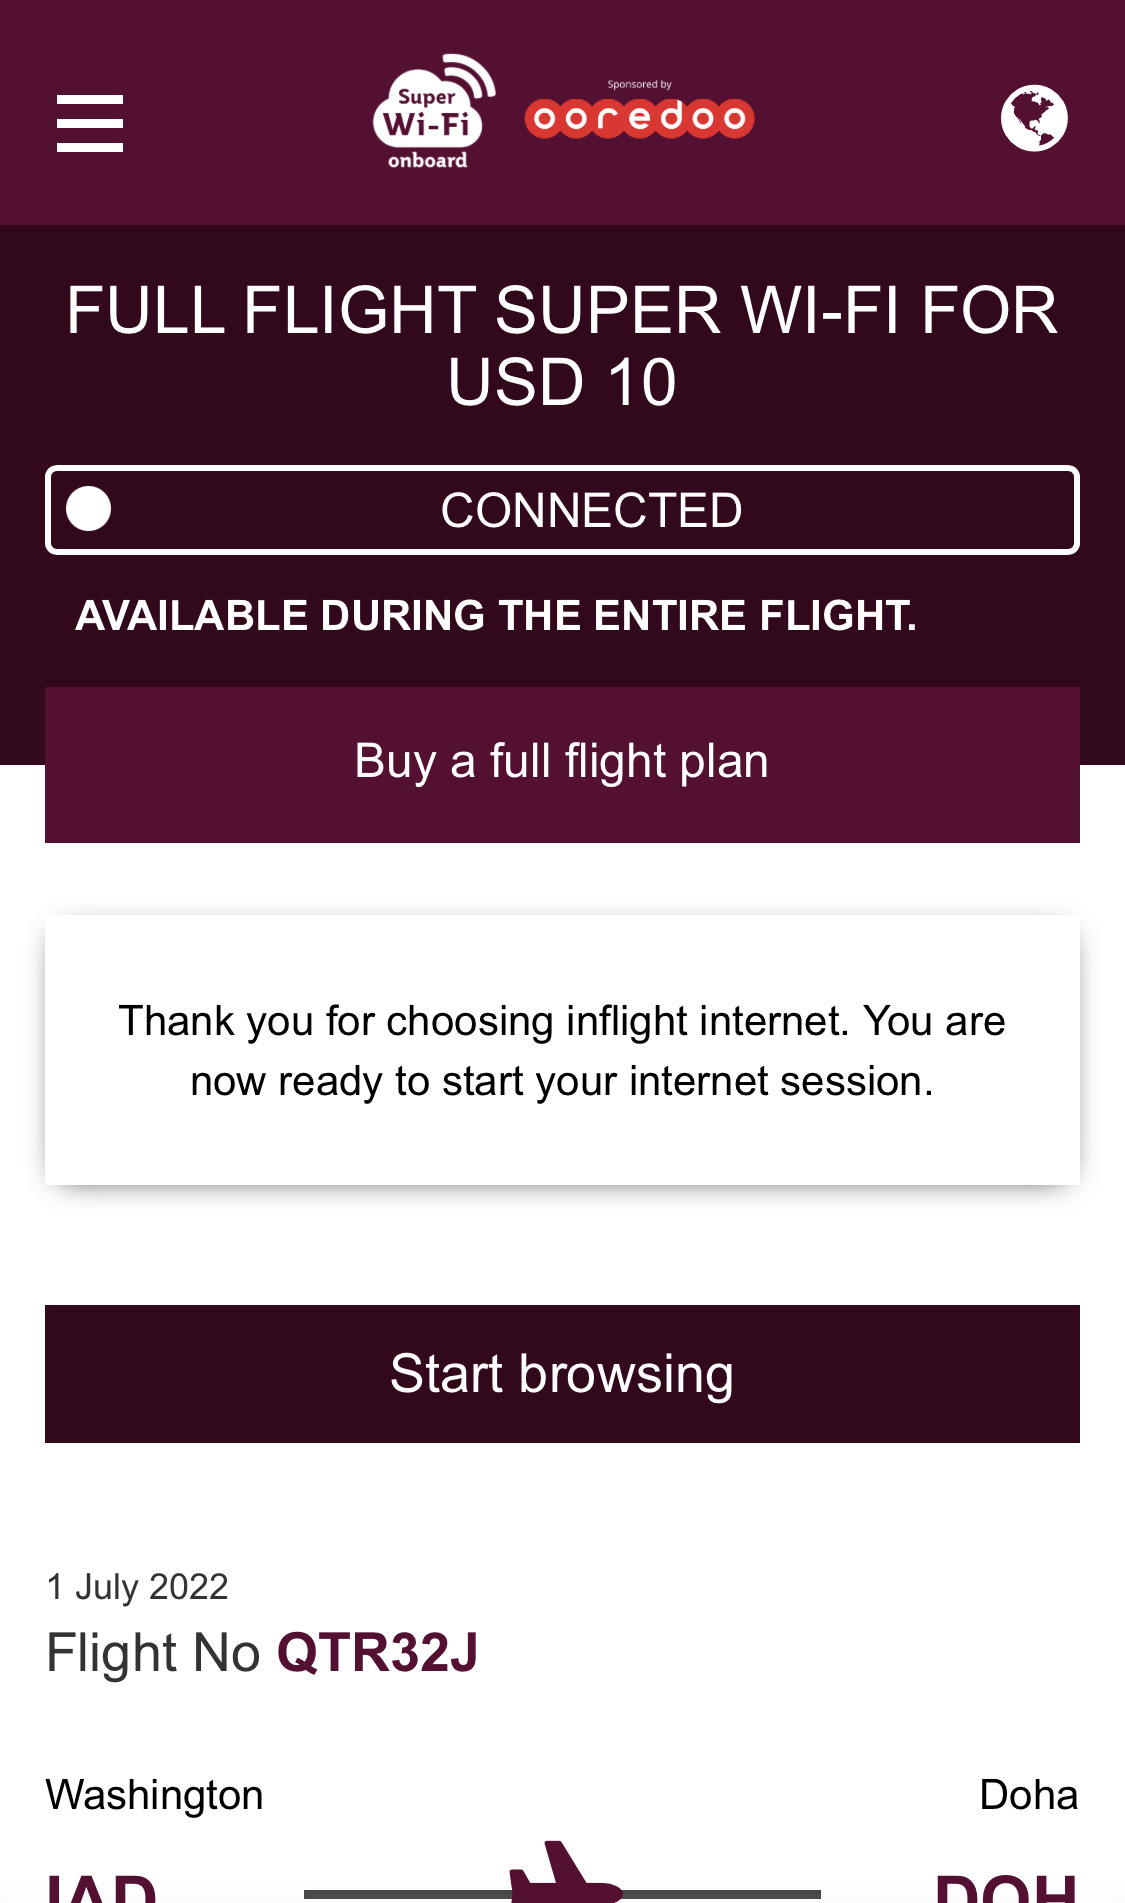Click the Sponsored by text

pos(639,85)
